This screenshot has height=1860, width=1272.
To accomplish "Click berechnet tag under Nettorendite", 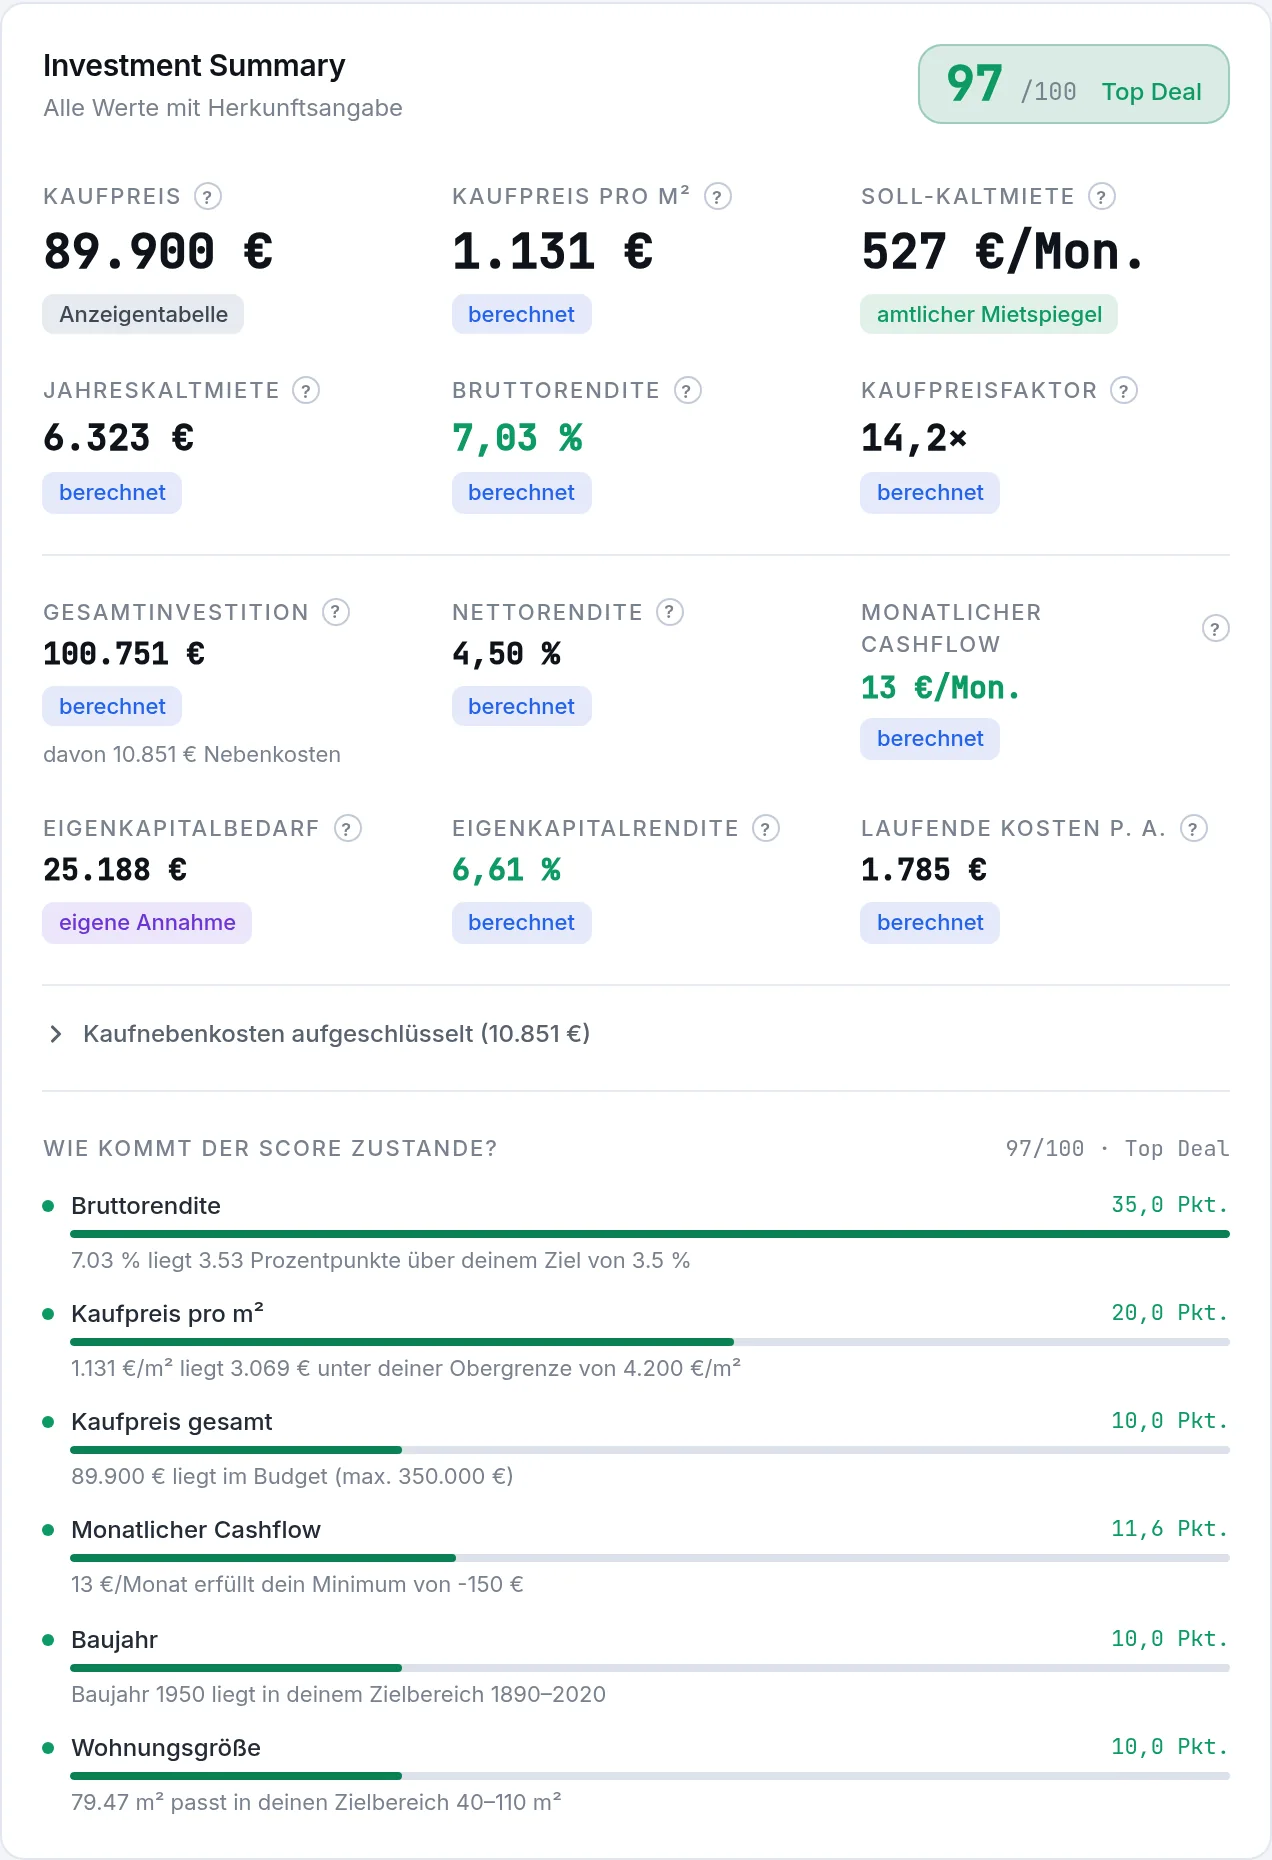I will (521, 706).
